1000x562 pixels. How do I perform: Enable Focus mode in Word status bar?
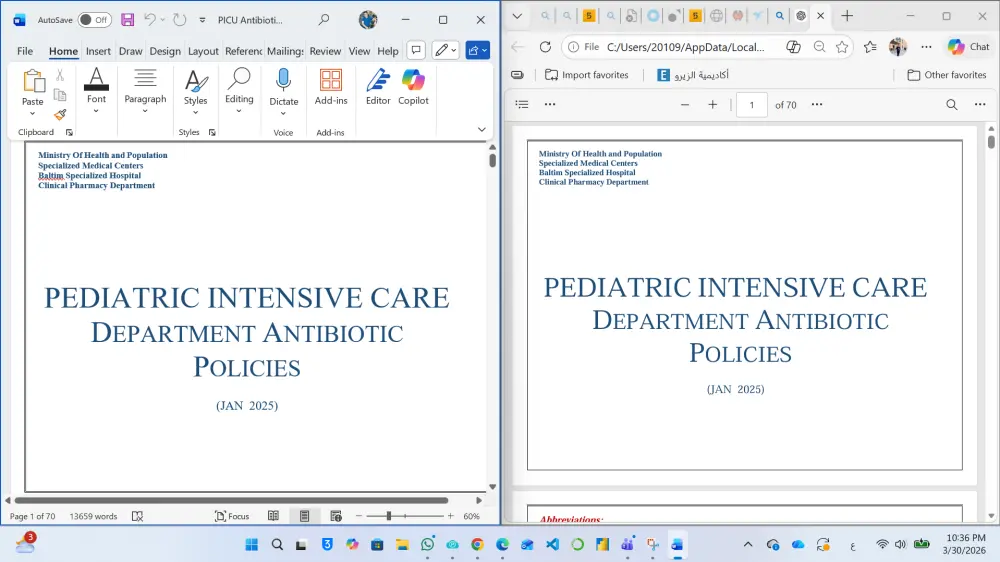(232, 516)
